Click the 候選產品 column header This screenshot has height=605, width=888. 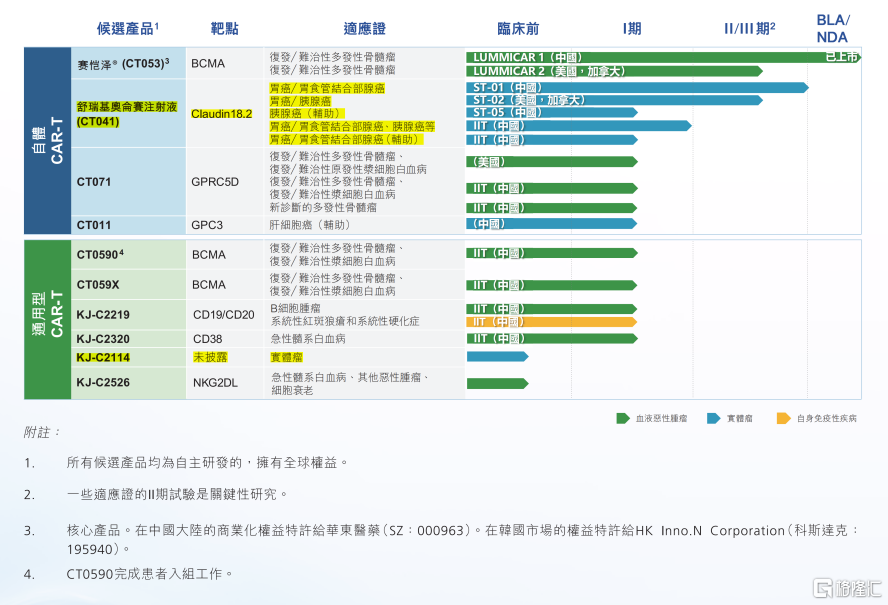tap(128, 28)
